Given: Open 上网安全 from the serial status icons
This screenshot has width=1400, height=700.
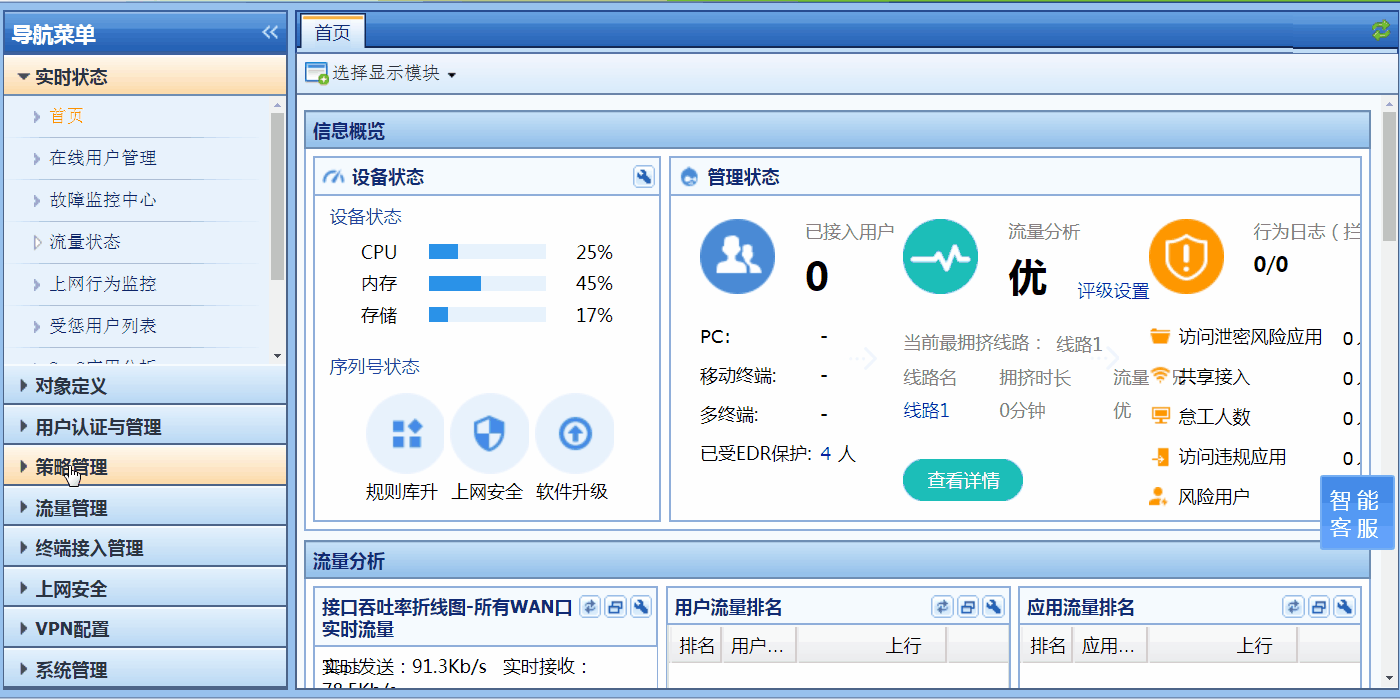Looking at the screenshot, I should pyautogui.click(x=489, y=432).
